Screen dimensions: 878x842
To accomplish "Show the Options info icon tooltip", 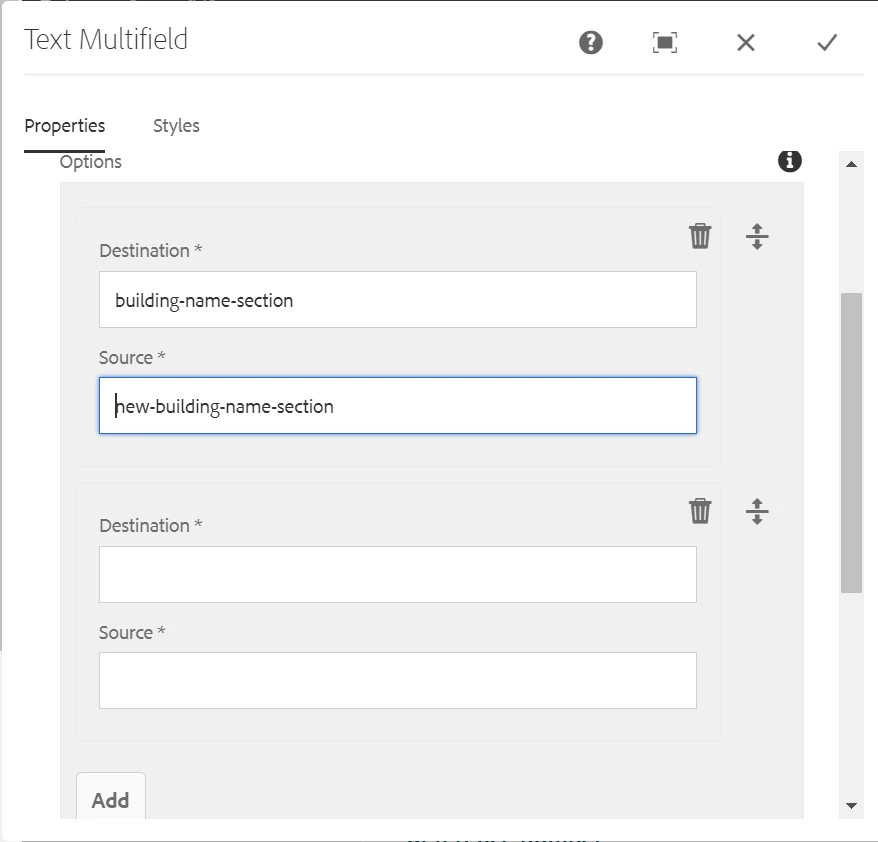I will pyautogui.click(x=790, y=161).
